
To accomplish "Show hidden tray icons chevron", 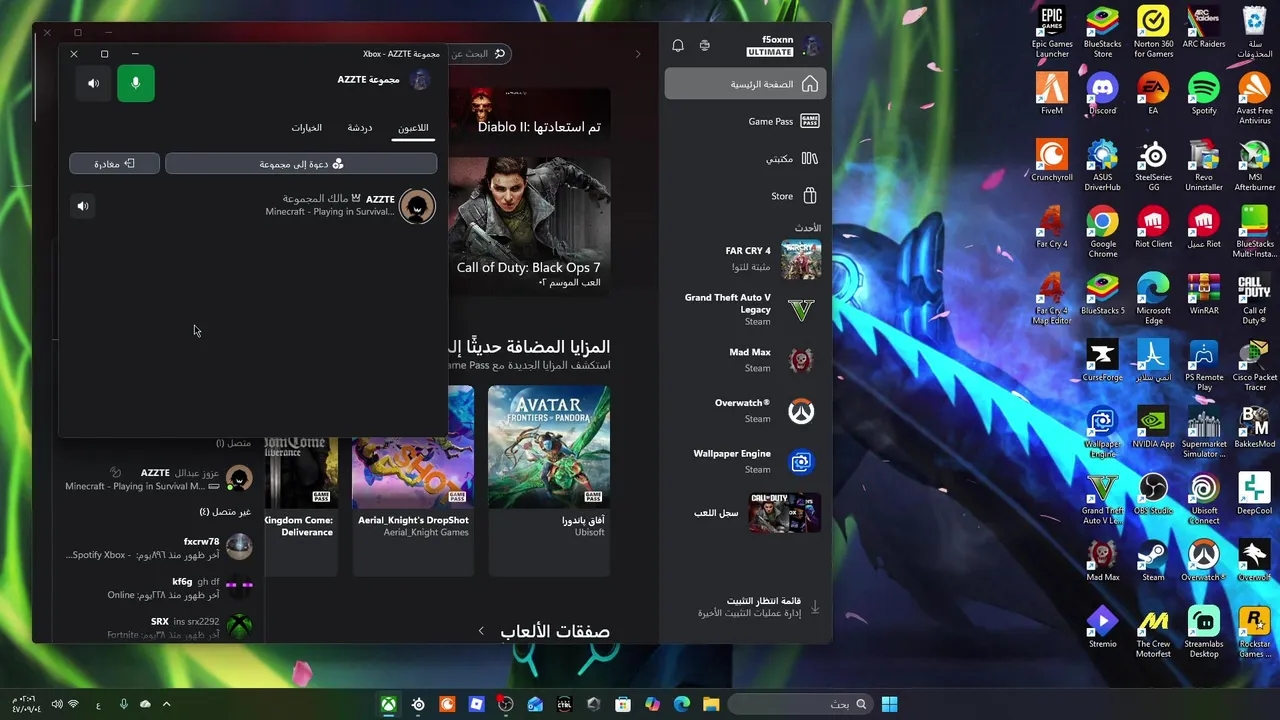I will (167, 705).
